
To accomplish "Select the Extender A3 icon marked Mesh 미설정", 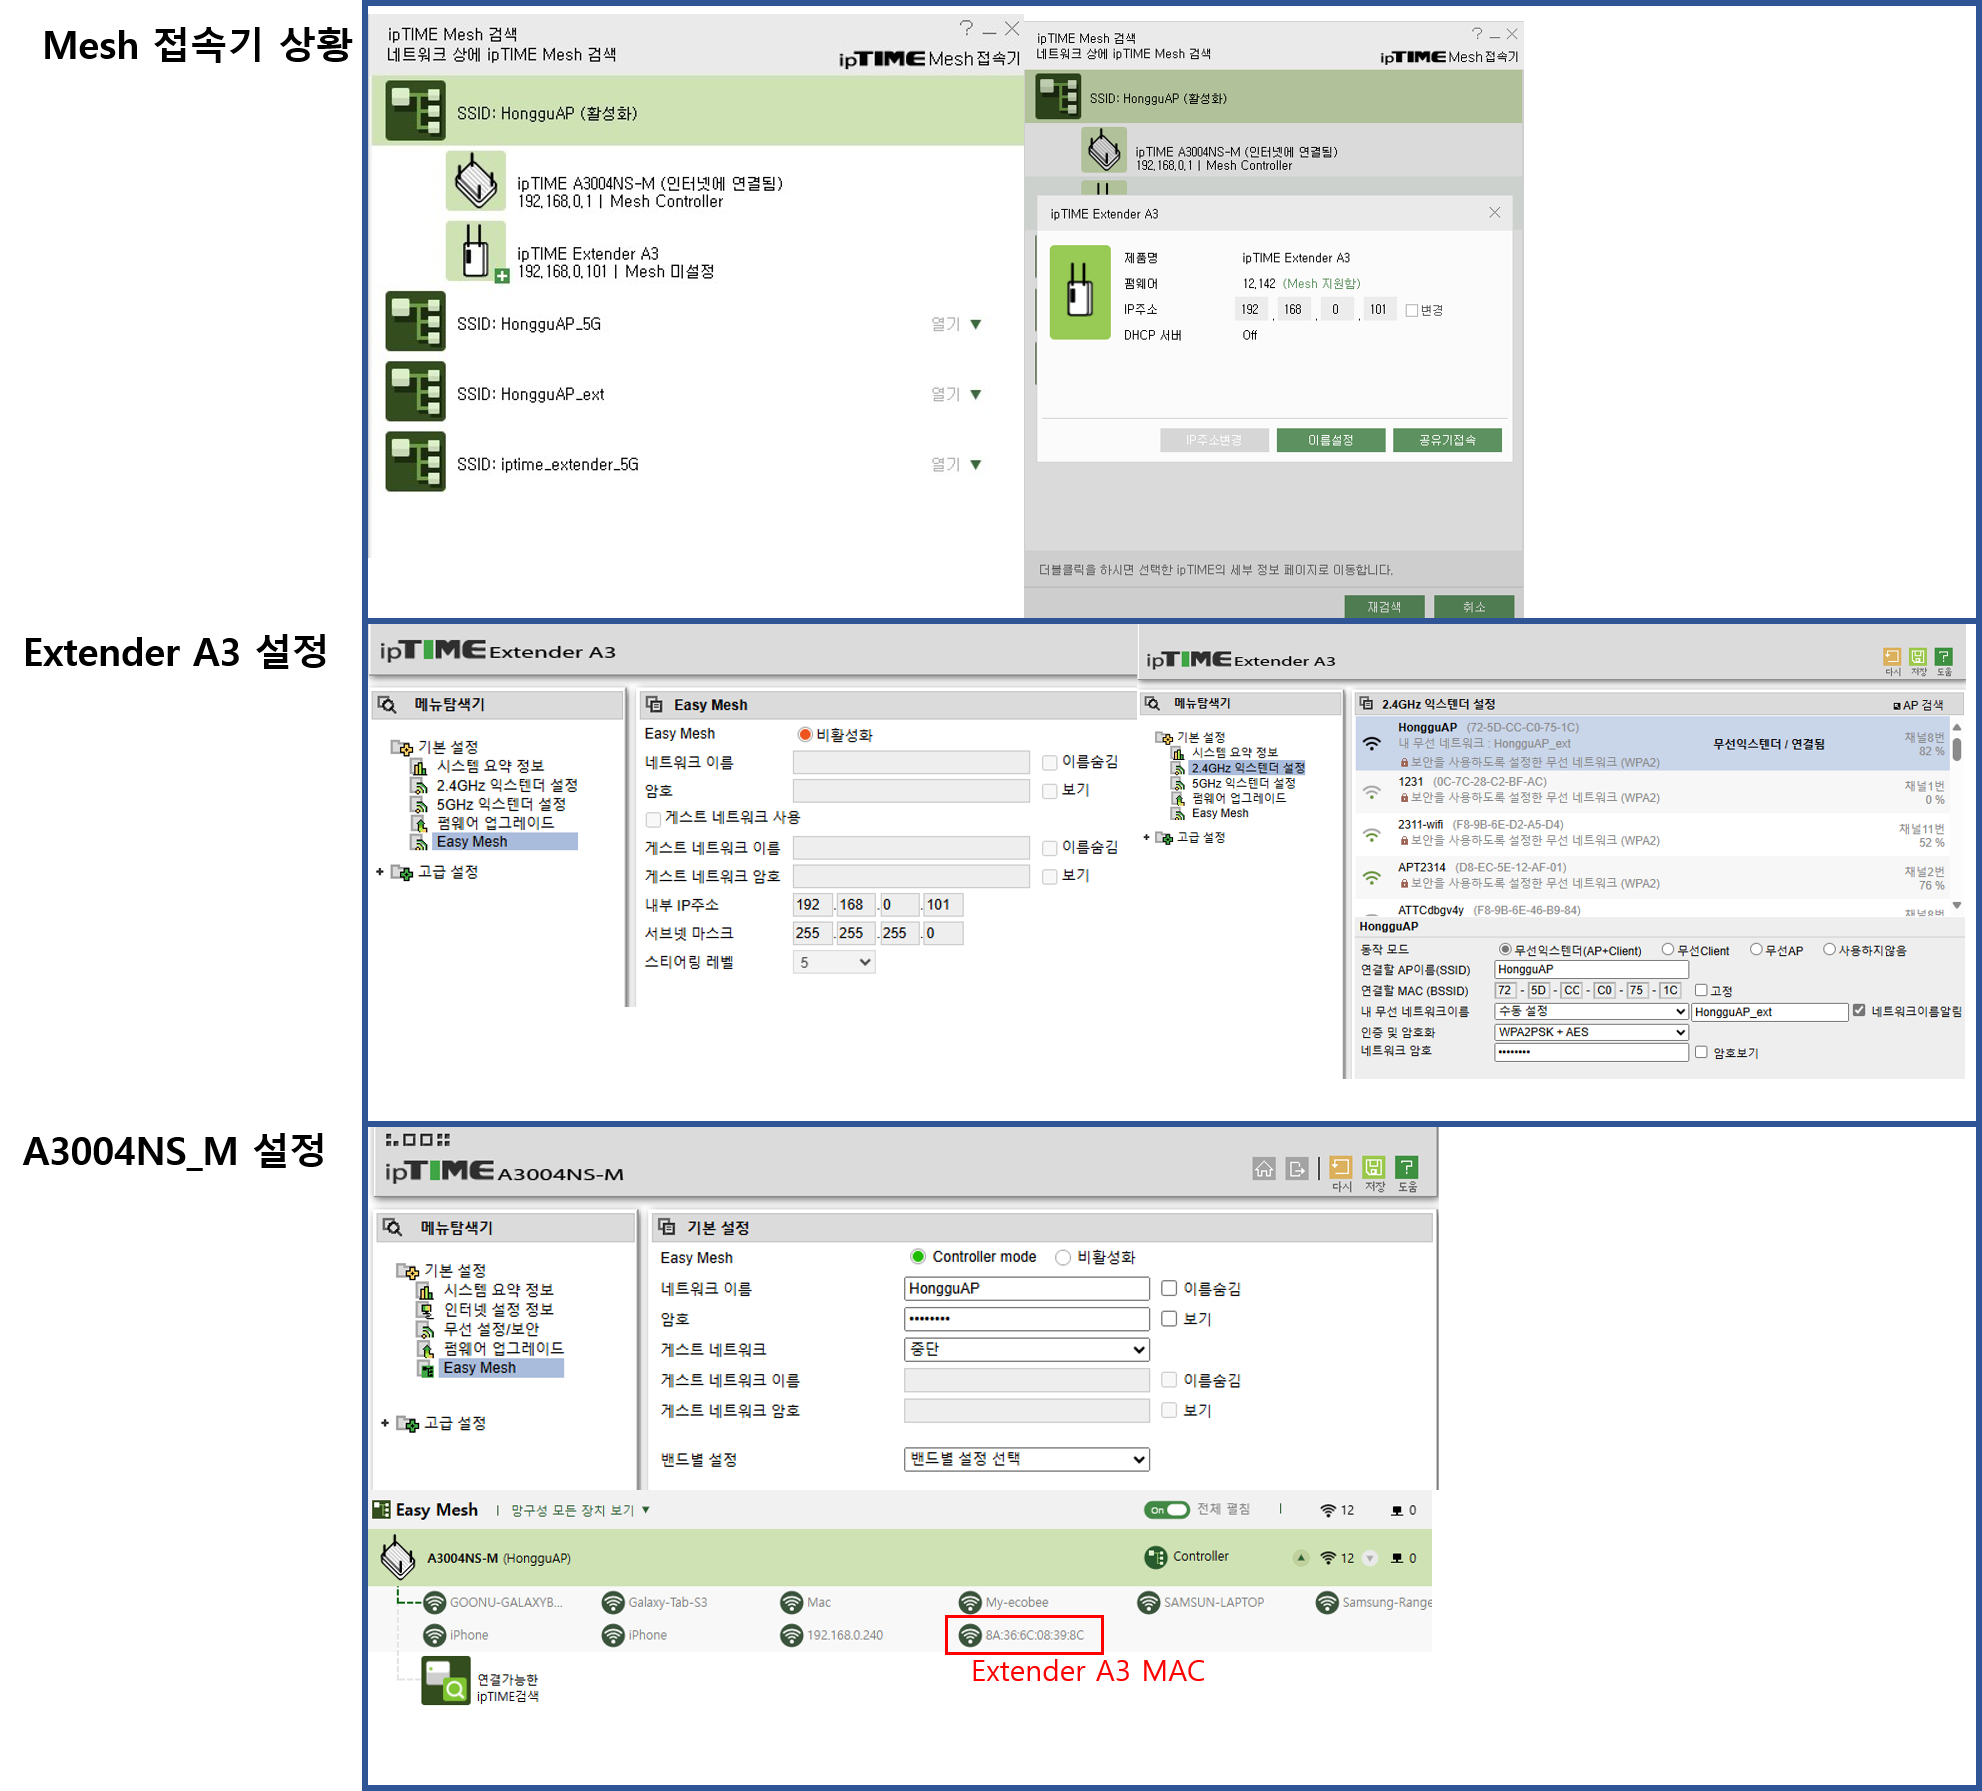I will (476, 251).
